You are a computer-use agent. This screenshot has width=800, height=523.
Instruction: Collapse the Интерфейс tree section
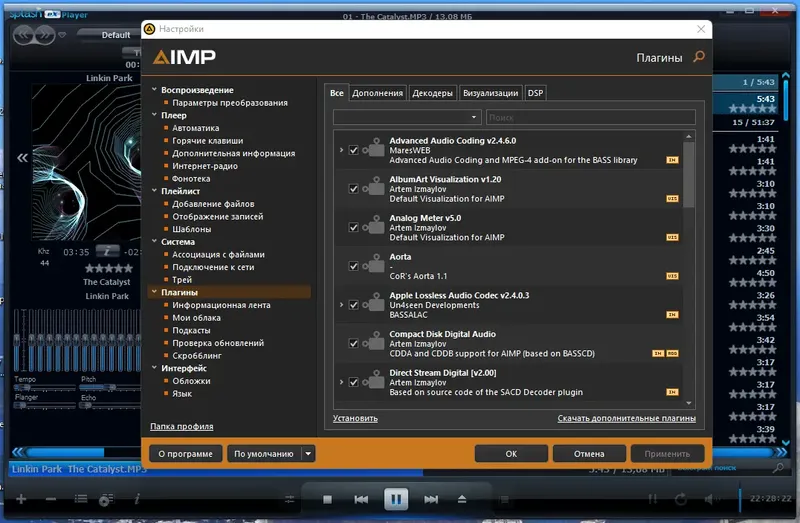click(x=154, y=367)
